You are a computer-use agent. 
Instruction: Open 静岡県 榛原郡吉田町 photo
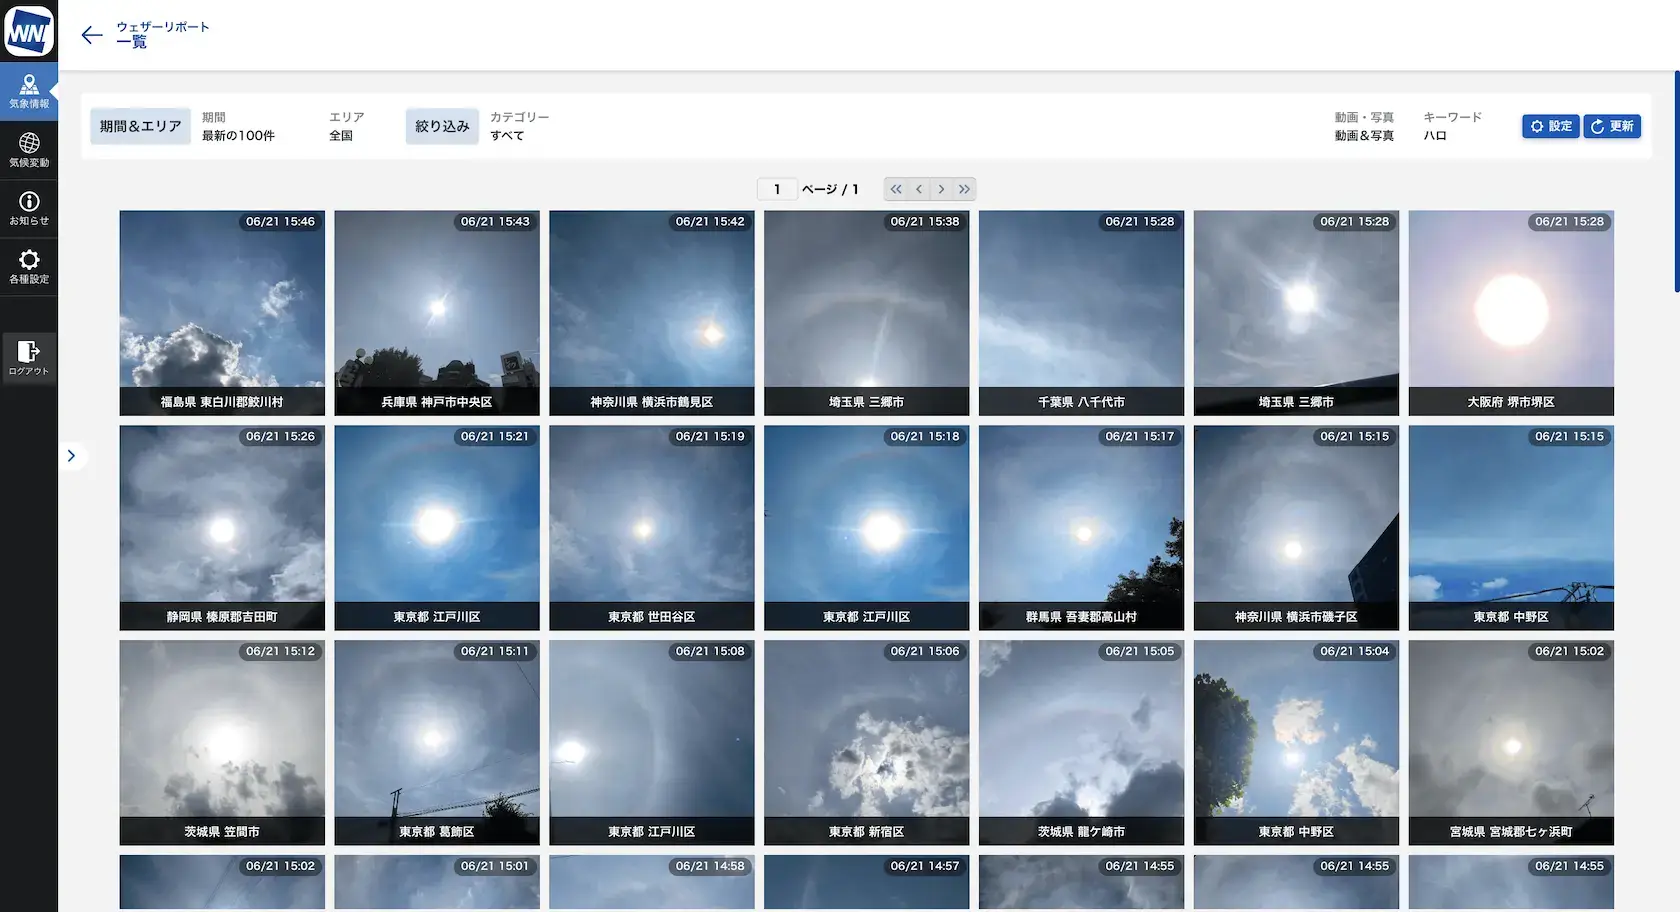pyautogui.click(x=222, y=528)
